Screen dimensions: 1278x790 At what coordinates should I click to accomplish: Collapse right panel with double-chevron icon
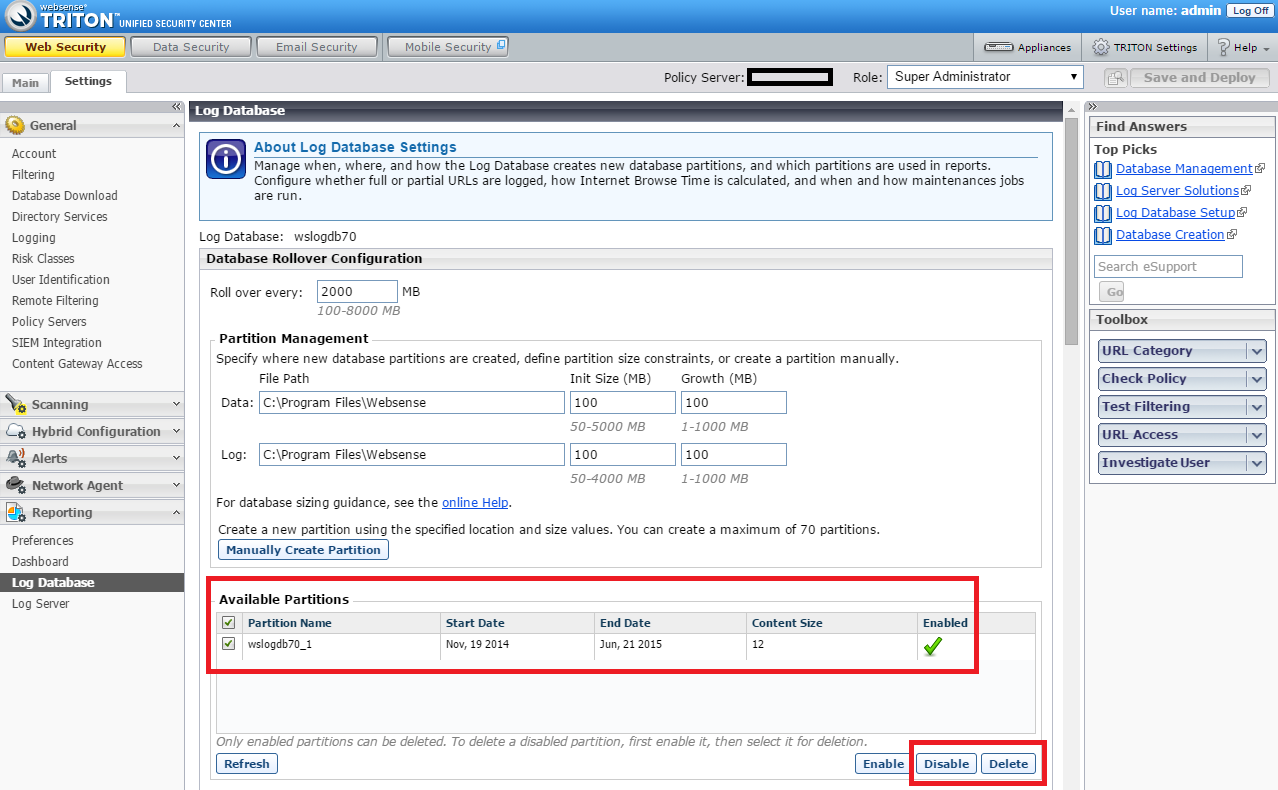[x=1093, y=106]
